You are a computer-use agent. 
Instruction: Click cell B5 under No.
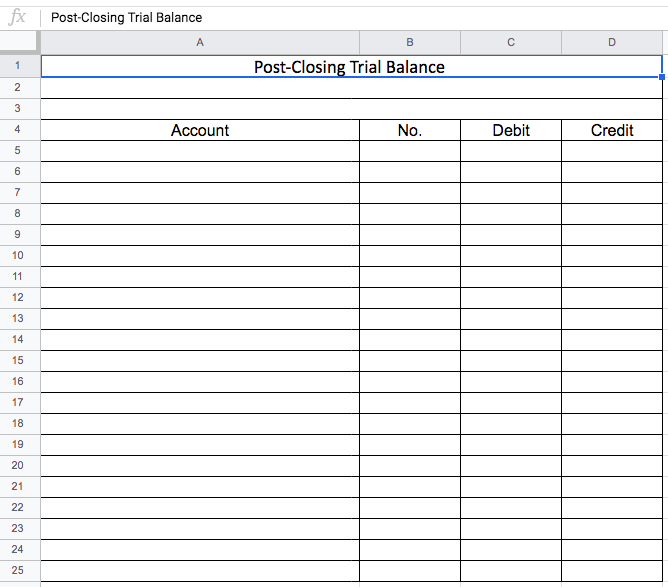[410, 151]
